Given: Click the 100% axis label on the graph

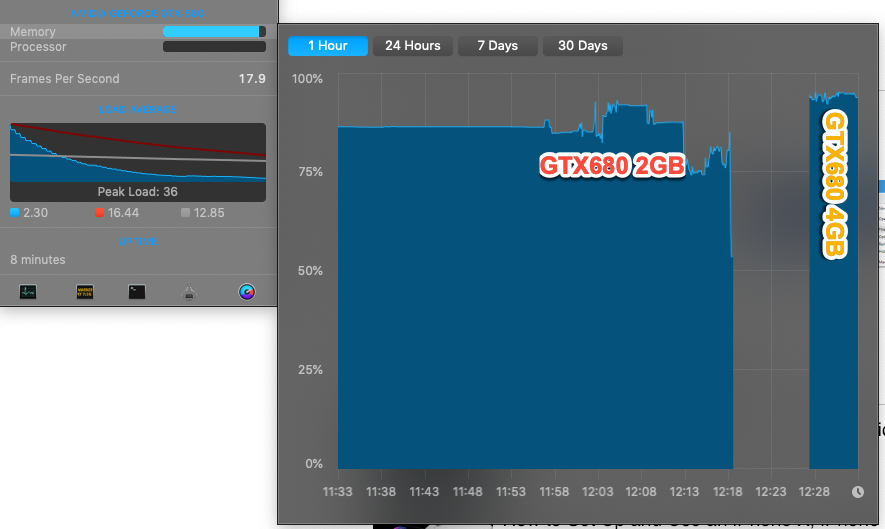Looking at the screenshot, I should click(307, 78).
